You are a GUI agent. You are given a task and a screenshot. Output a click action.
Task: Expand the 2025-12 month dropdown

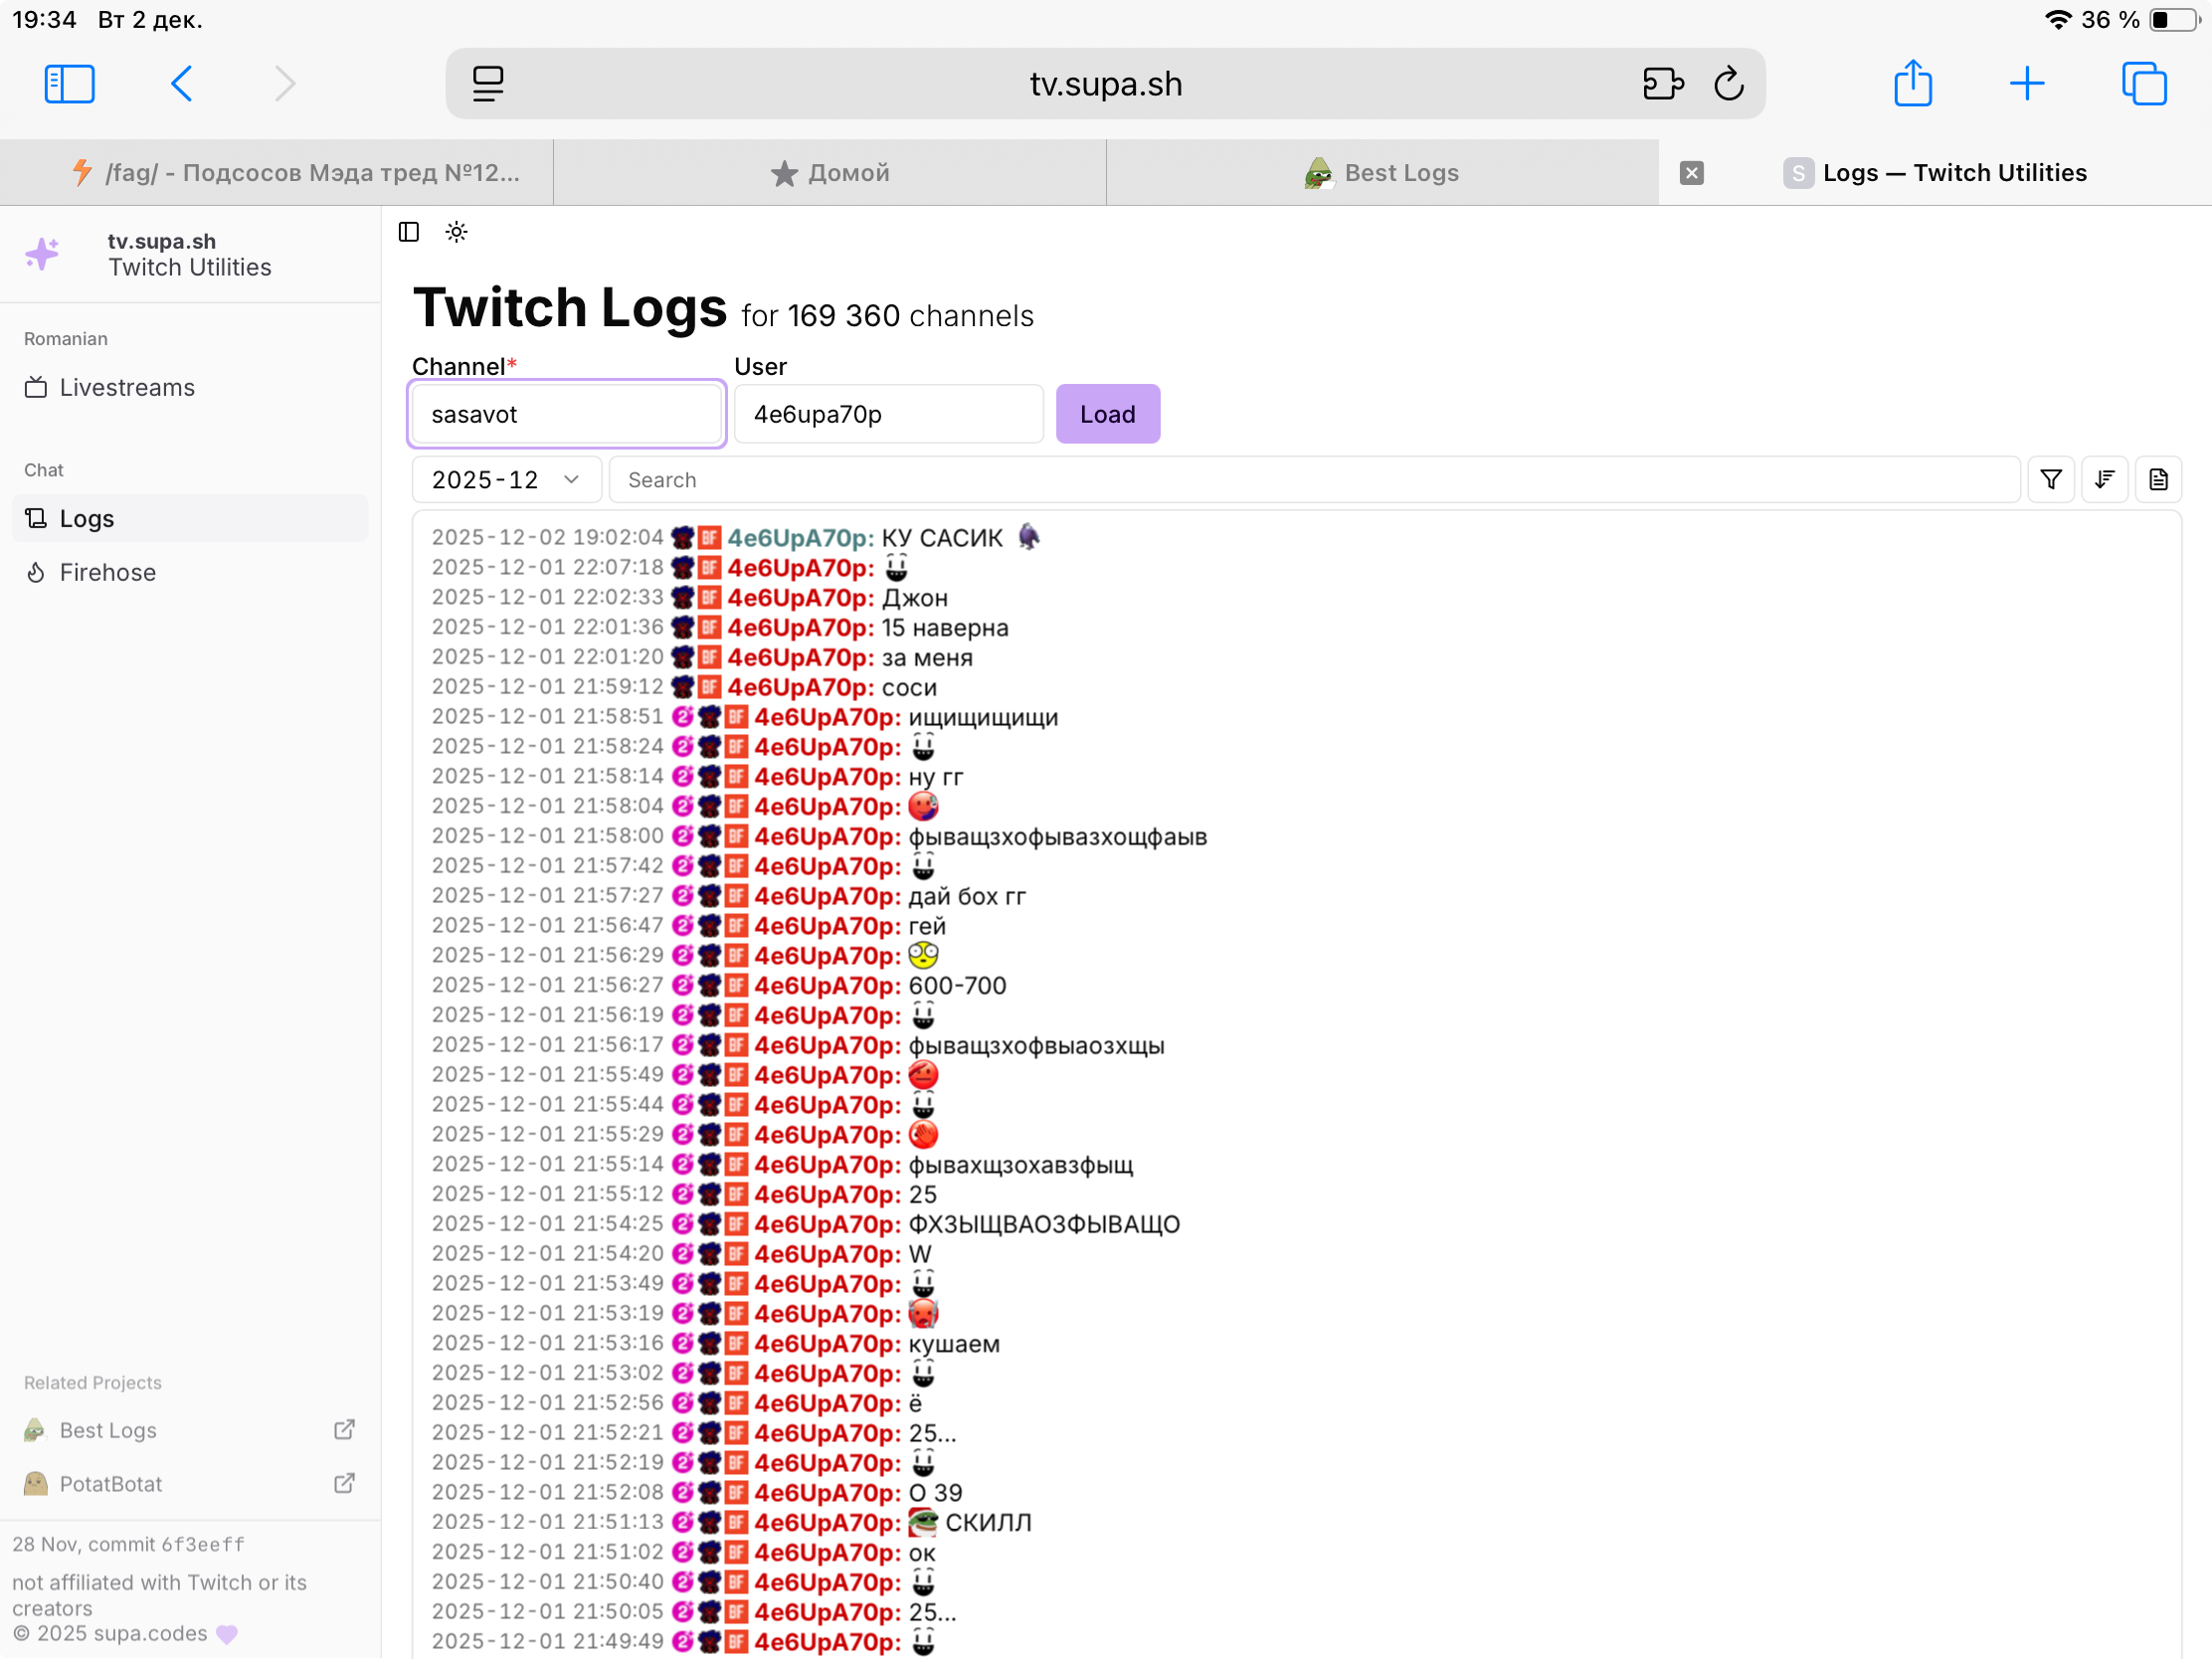(506, 480)
